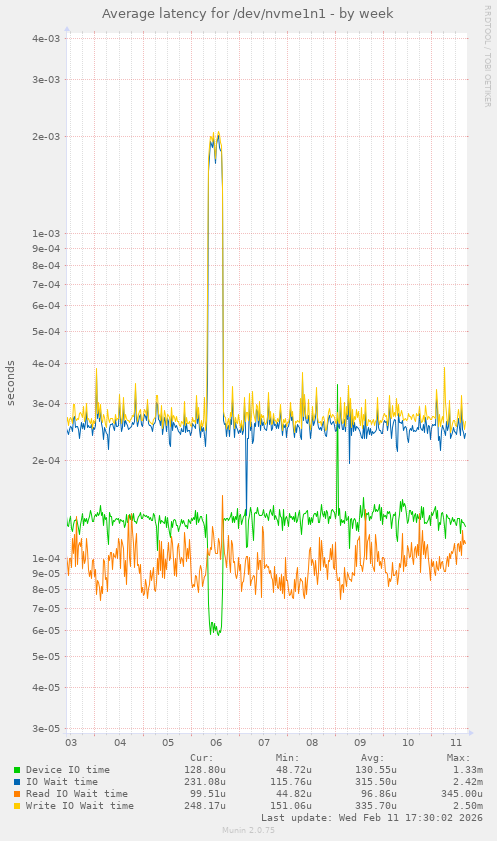This screenshot has height=841, width=497.
Task: Click the x-axis day label 06
Action: (x=216, y=743)
